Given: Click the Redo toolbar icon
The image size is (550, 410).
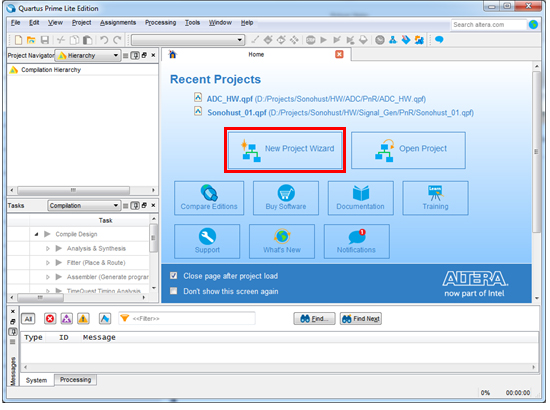Looking at the screenshot, I should 118,40.
